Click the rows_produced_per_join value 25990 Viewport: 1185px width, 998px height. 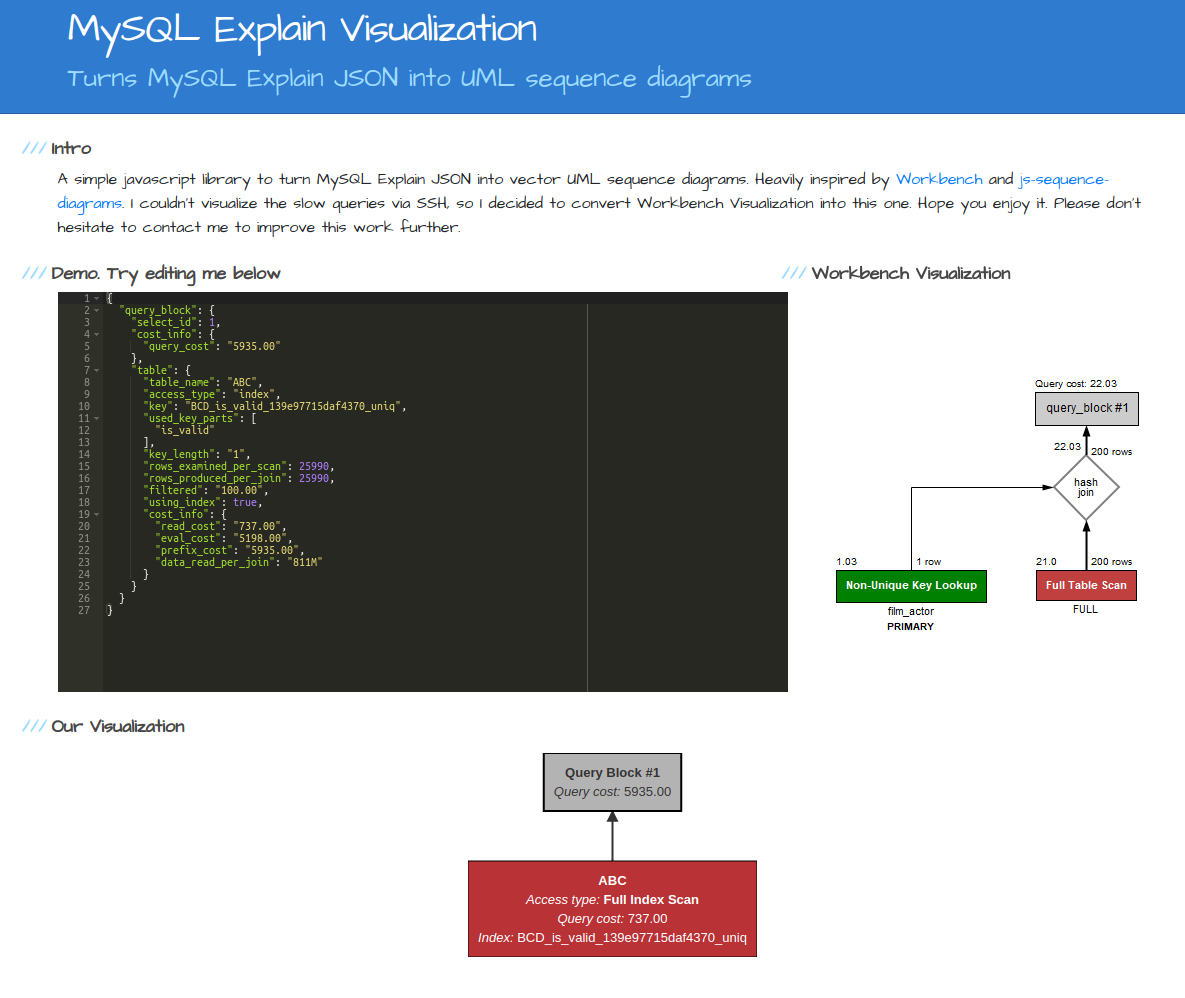pos(314,479)
